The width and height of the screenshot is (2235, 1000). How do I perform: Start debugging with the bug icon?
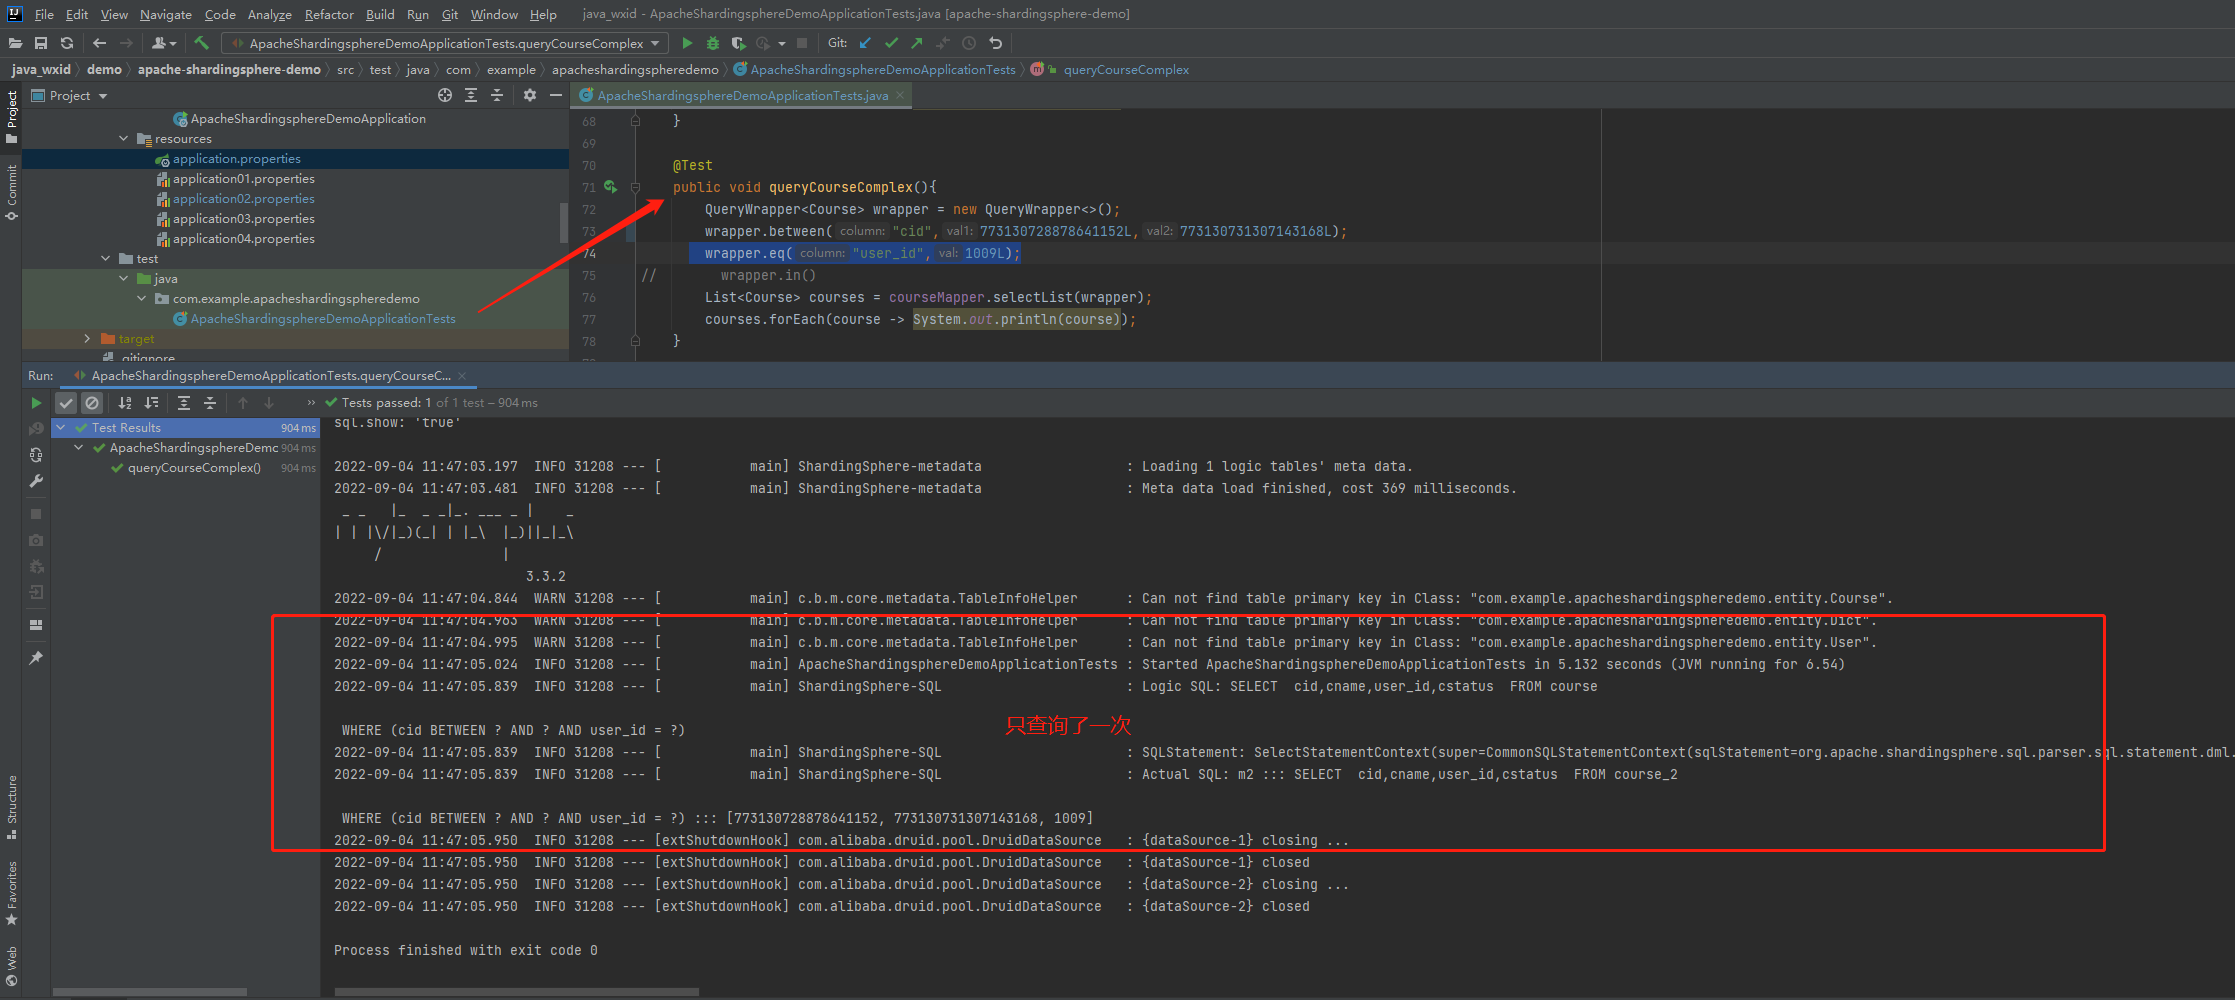pos(713,43)
